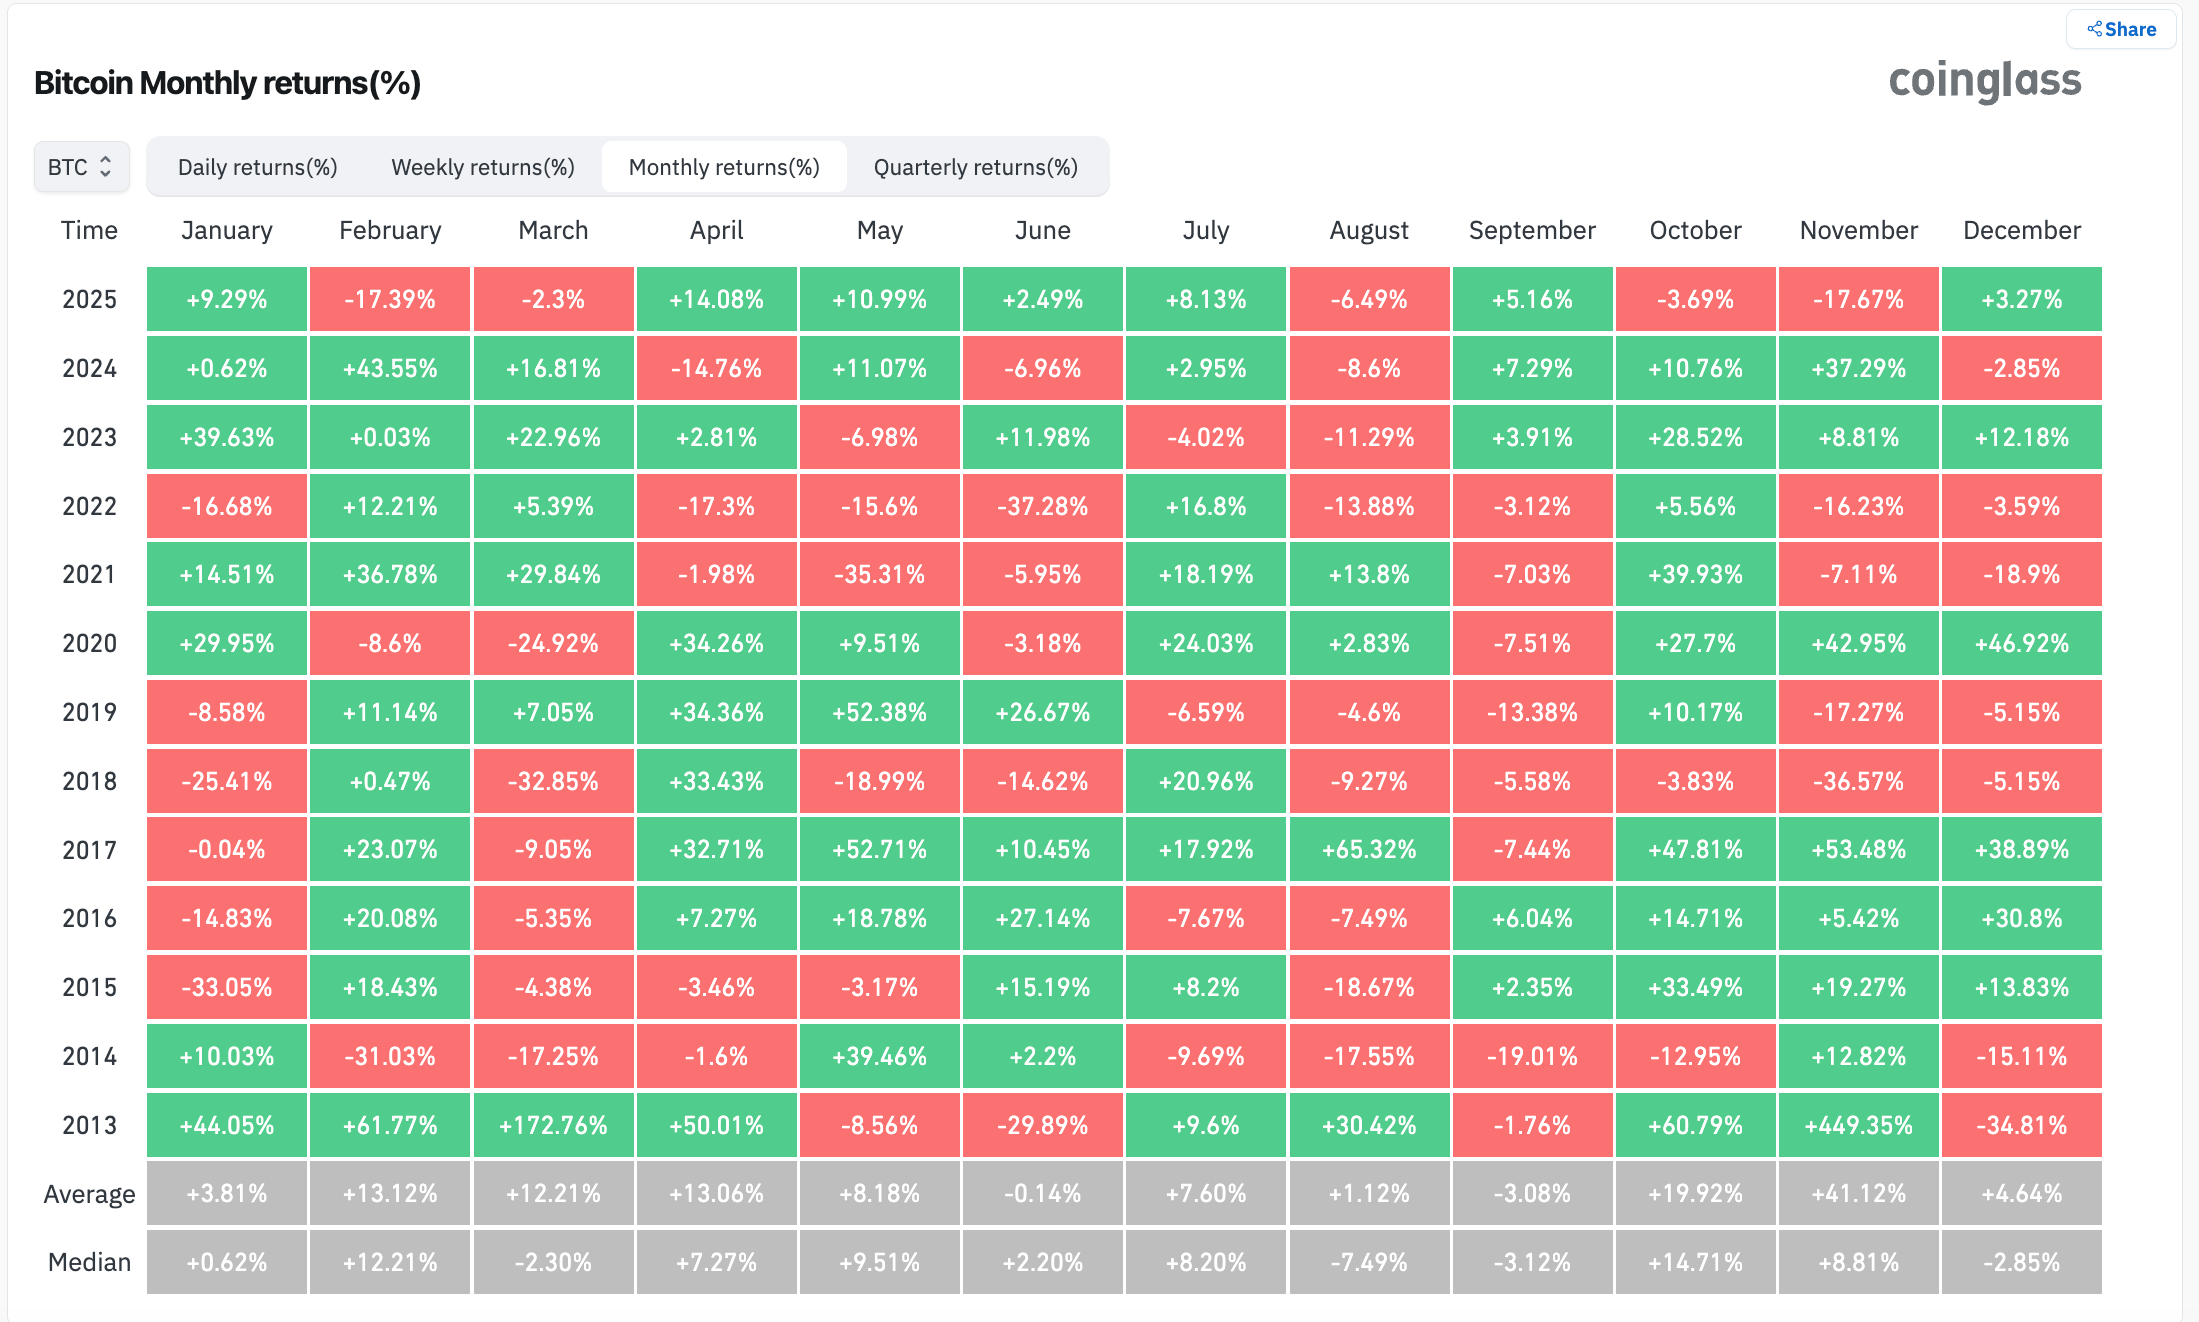Click the January column header
Viewport: 2199px width, 1322px height.
(226, 230)
